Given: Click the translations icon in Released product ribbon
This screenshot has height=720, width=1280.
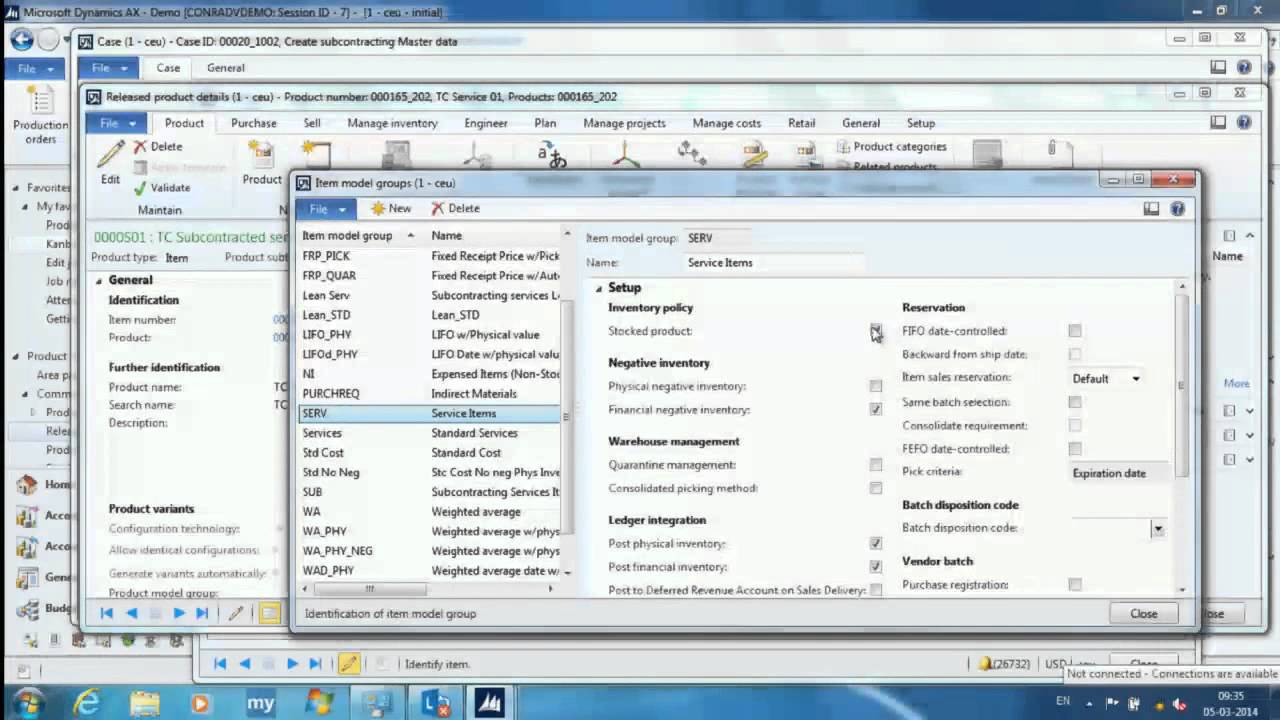Looking at the screenshot, I should click(552, 154).
